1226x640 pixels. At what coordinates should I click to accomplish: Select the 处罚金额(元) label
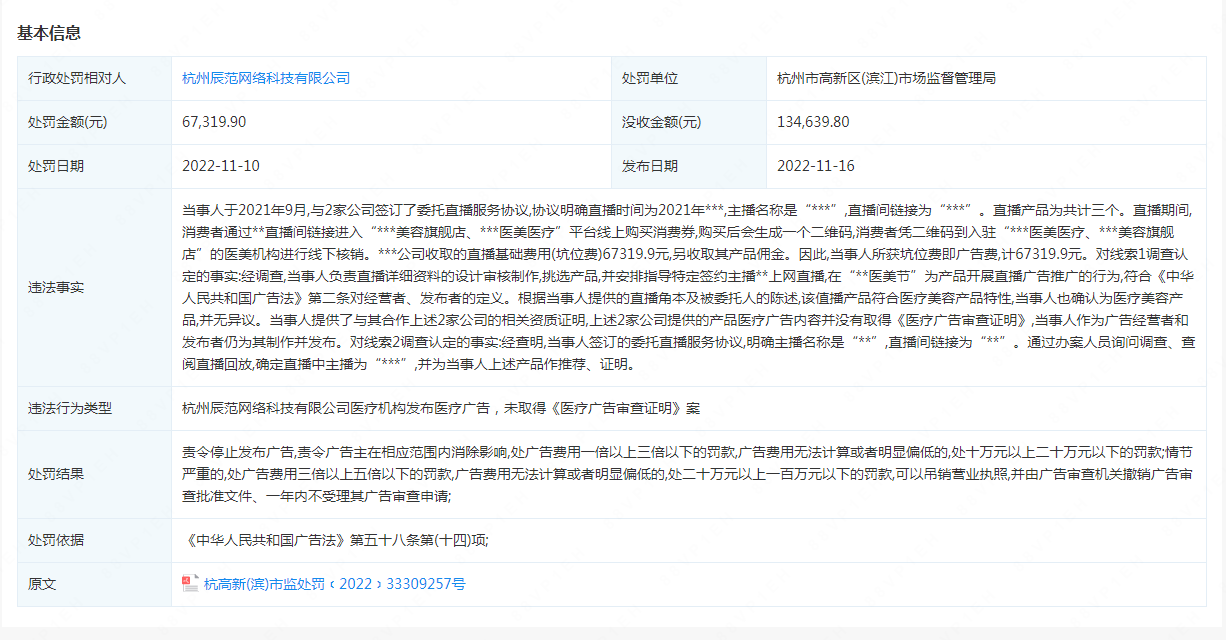point(67,122)
